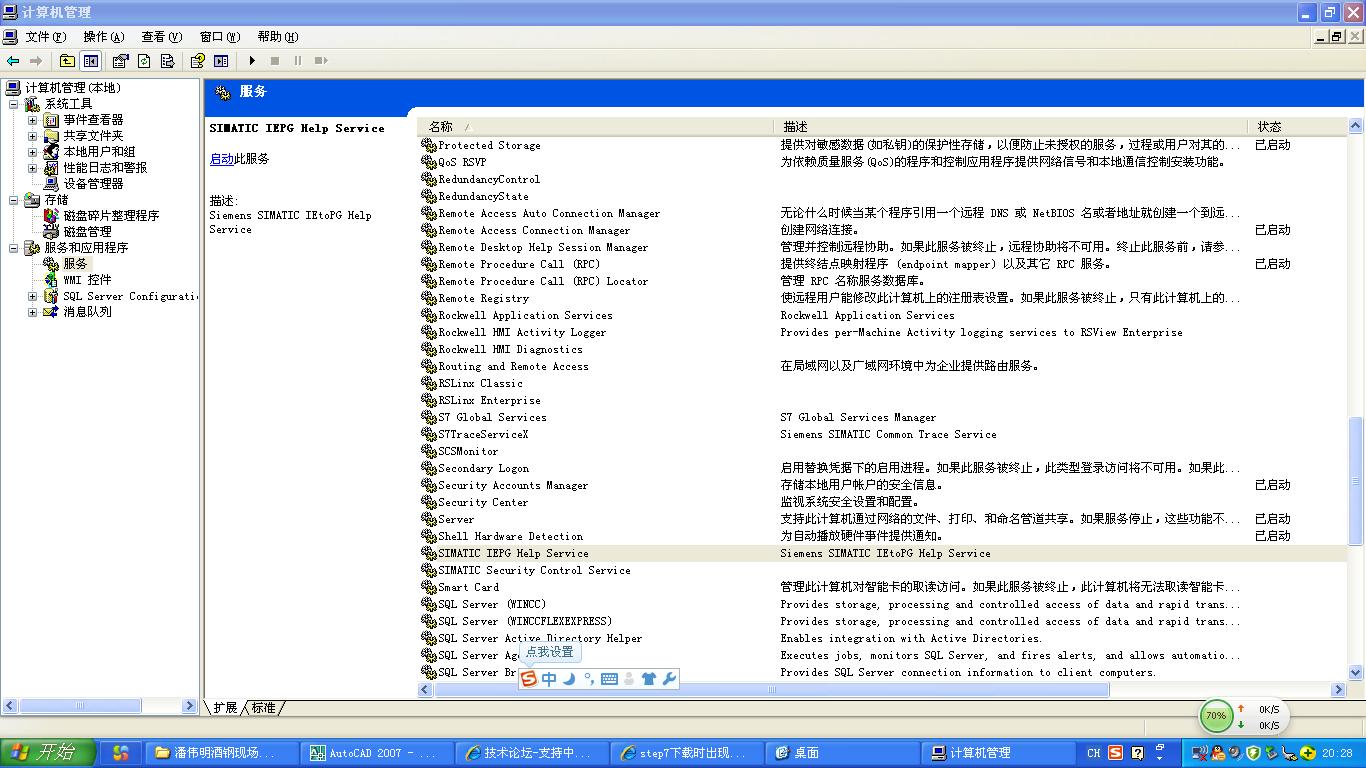Select 本地用户和组 in the tree

tap(99, 152)
